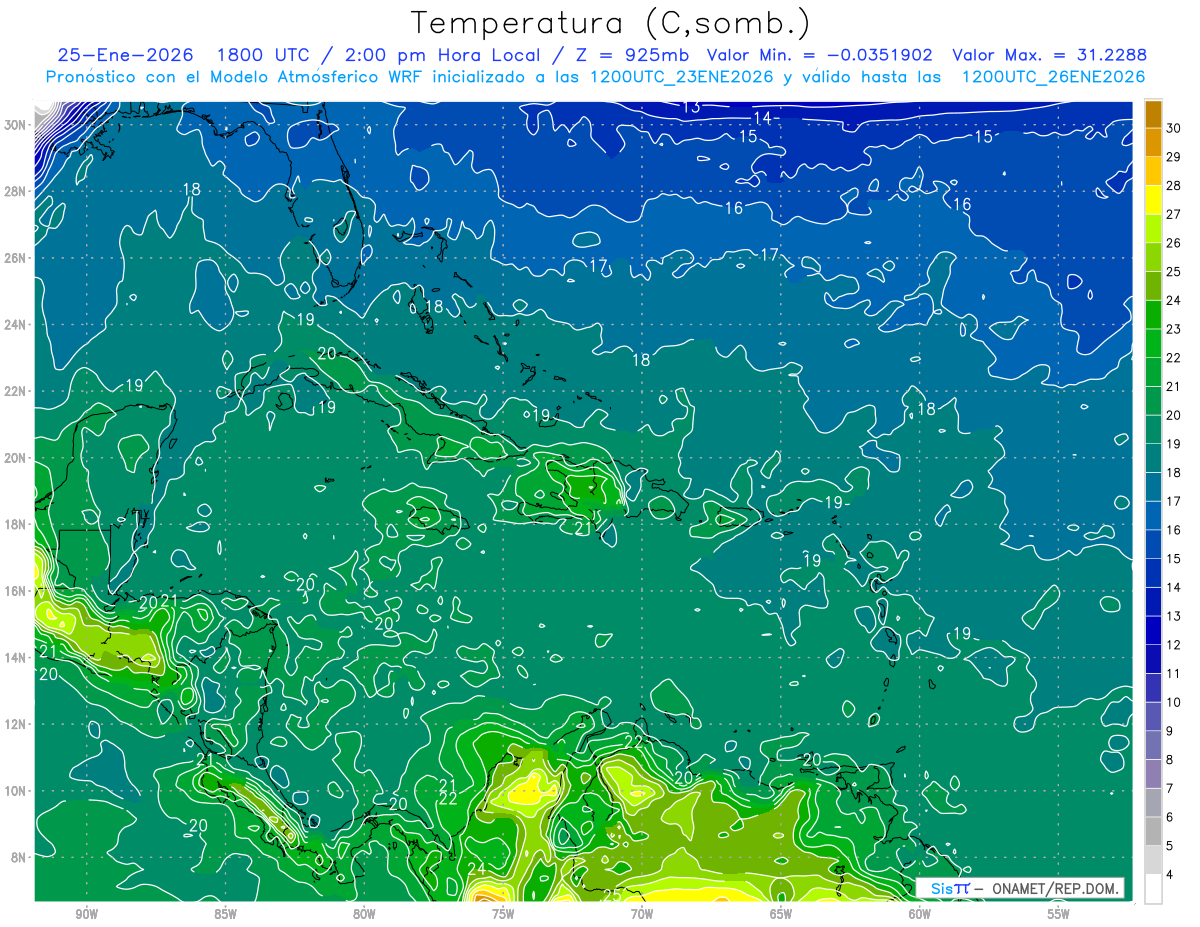Click the 16N latitude axis label
Viewport: 1200px width, 927px height.
pos(15,591)
